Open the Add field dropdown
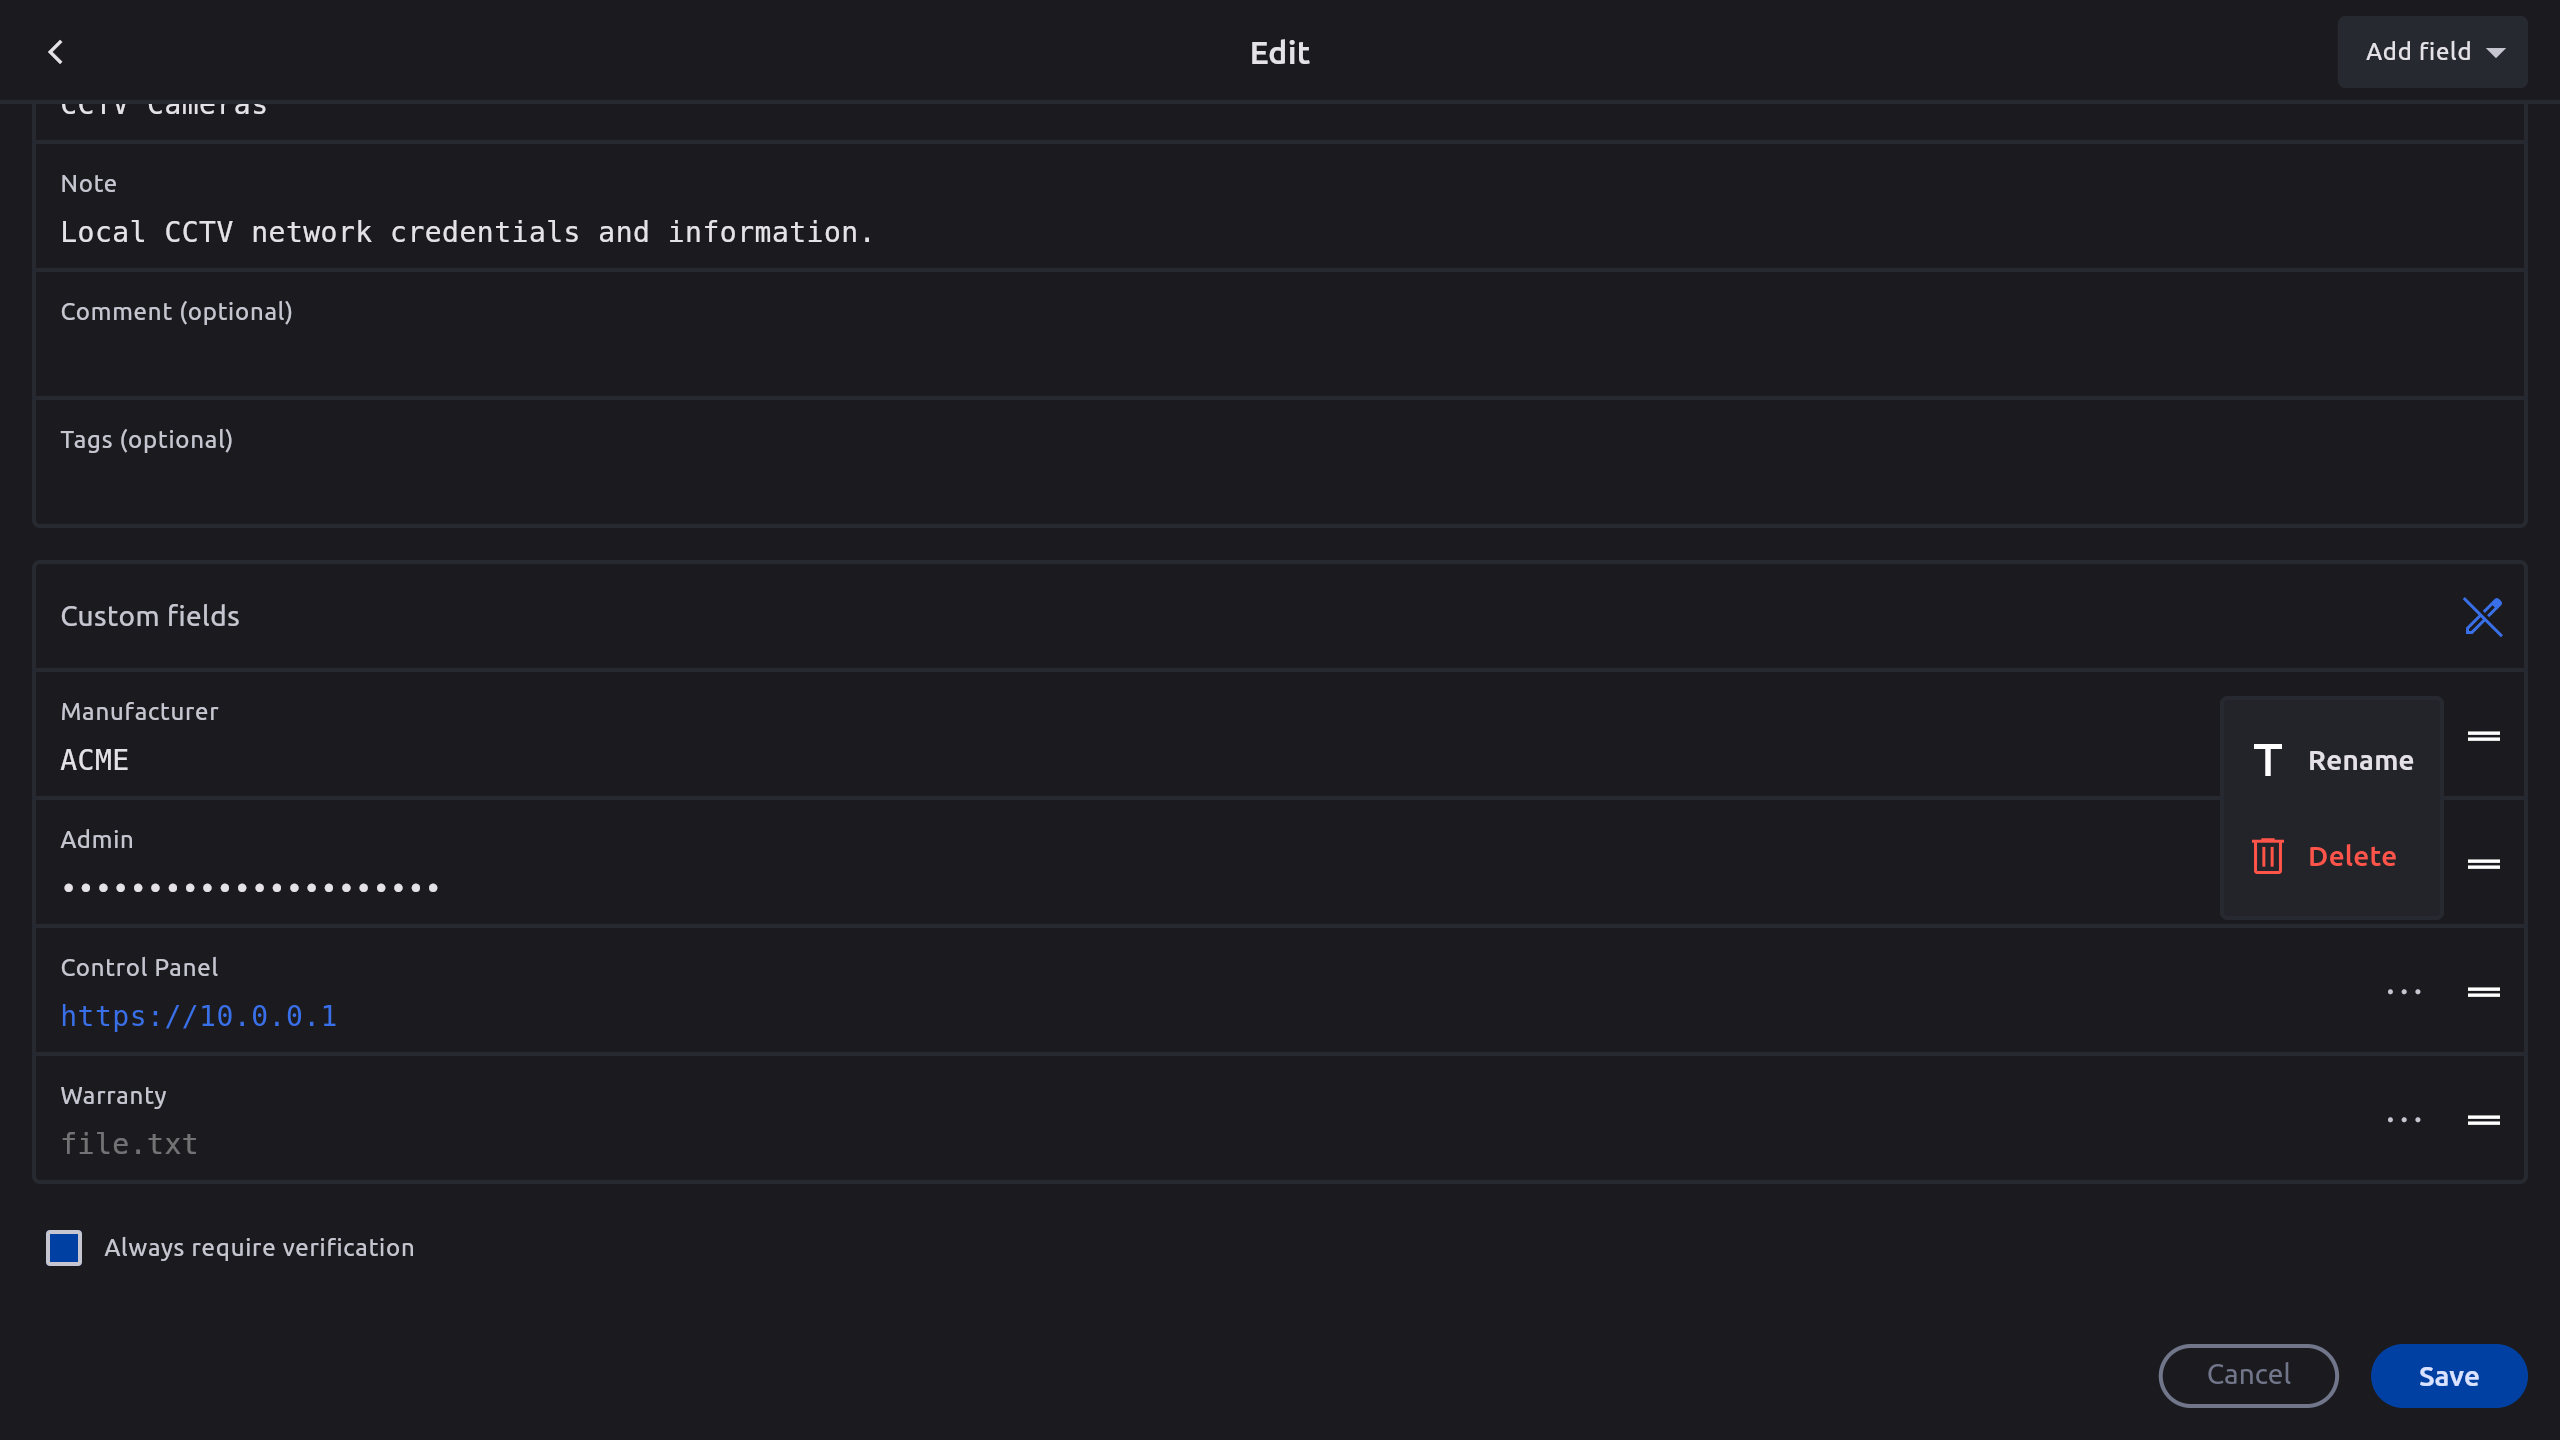Image resolution: width=2560 pixels, height=1440 pixels. (2432, 52)
